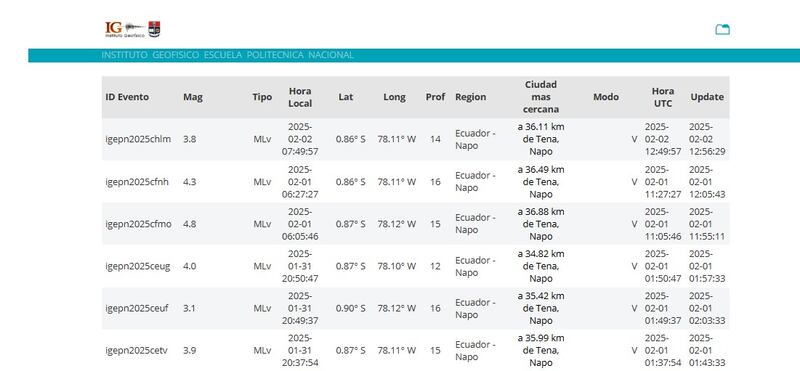Click the Mag column header

193,97
